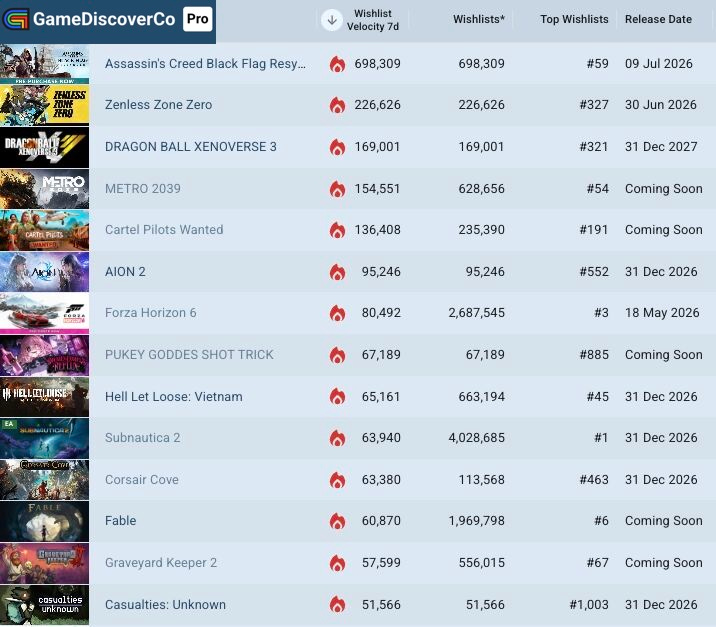Click the Fable cover thumbnail
The image size is (716, 627).
coord(44,521)
